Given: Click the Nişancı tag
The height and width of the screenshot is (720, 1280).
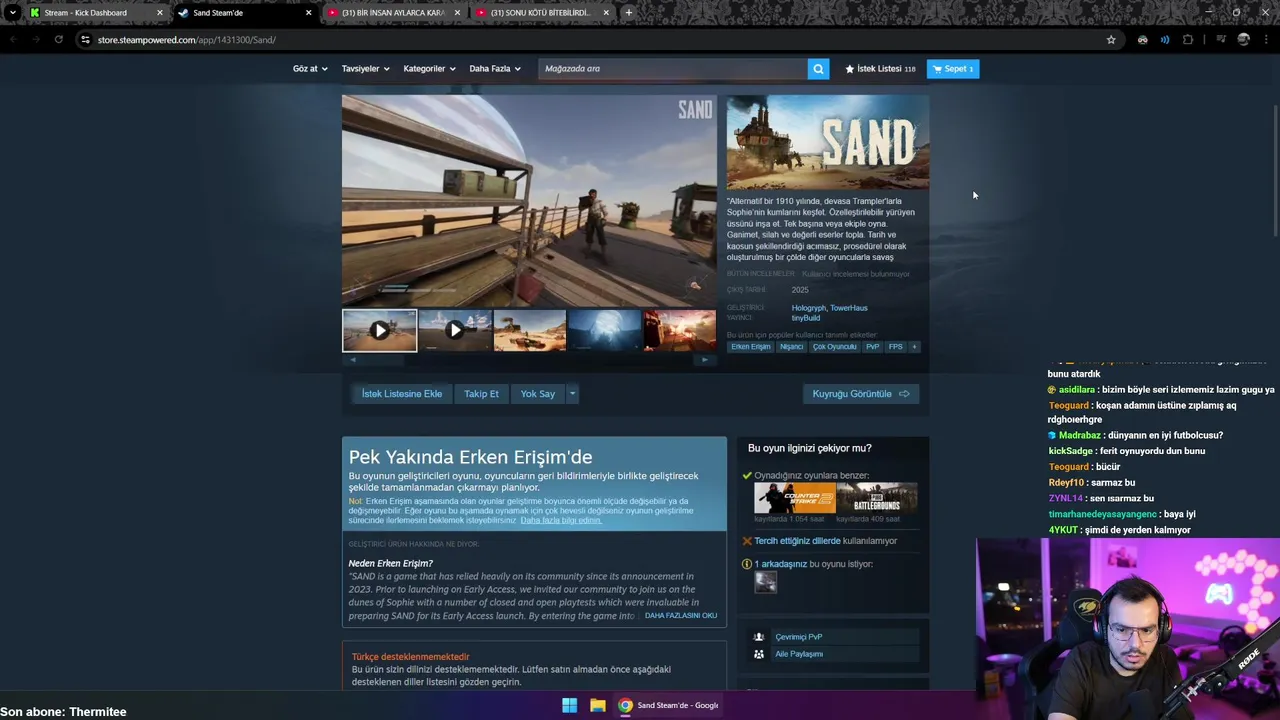Looking at the screenshot, I should (791, 347).
